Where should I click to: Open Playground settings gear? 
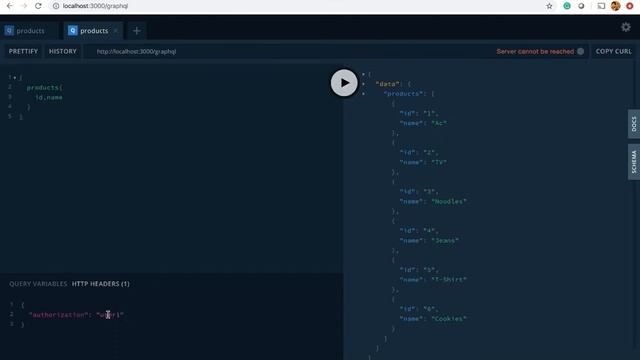(x=626, y=27)
